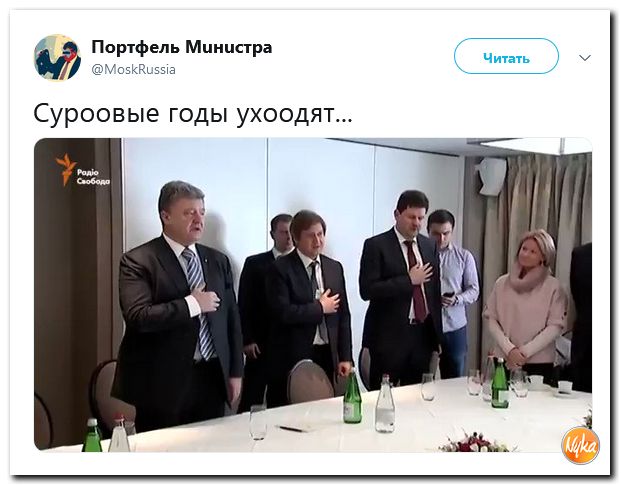Click the wall-mounted speaker near the curtains
The image size is (621, 486).
490,176
